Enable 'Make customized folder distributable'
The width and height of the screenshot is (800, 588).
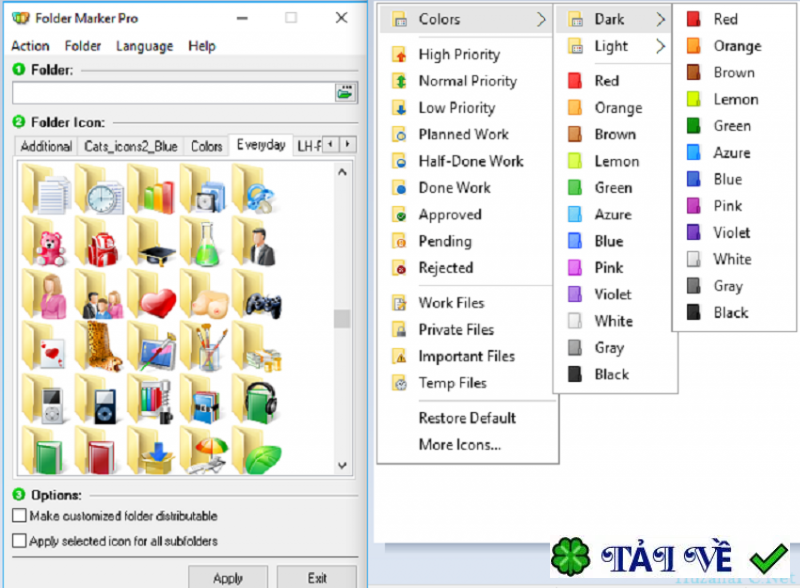coord(16,516)
